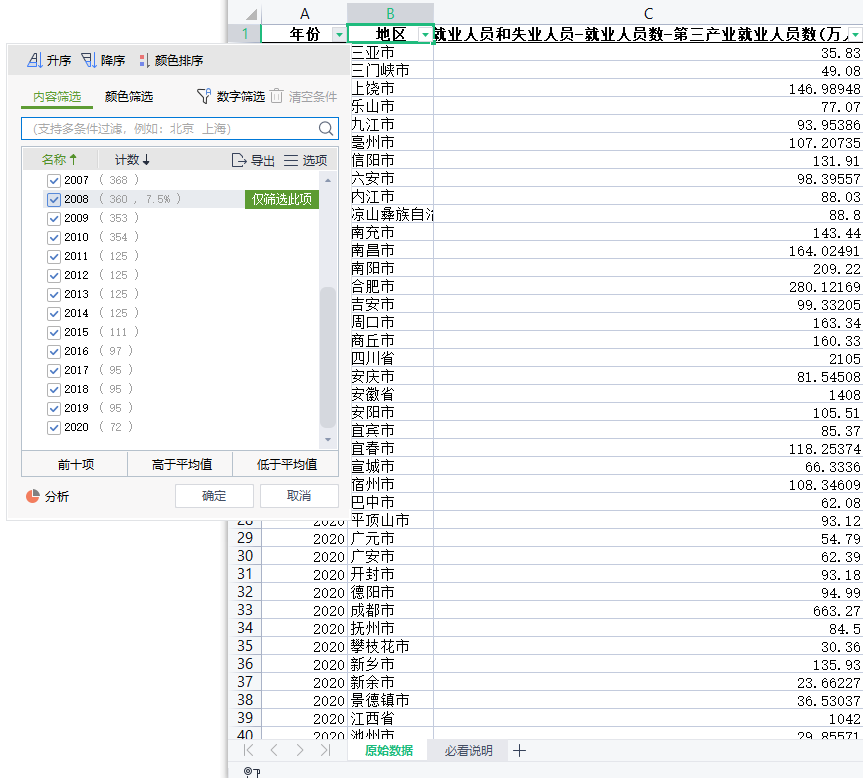Uncheck the 2015 checkbox

(x=53, y=332)
